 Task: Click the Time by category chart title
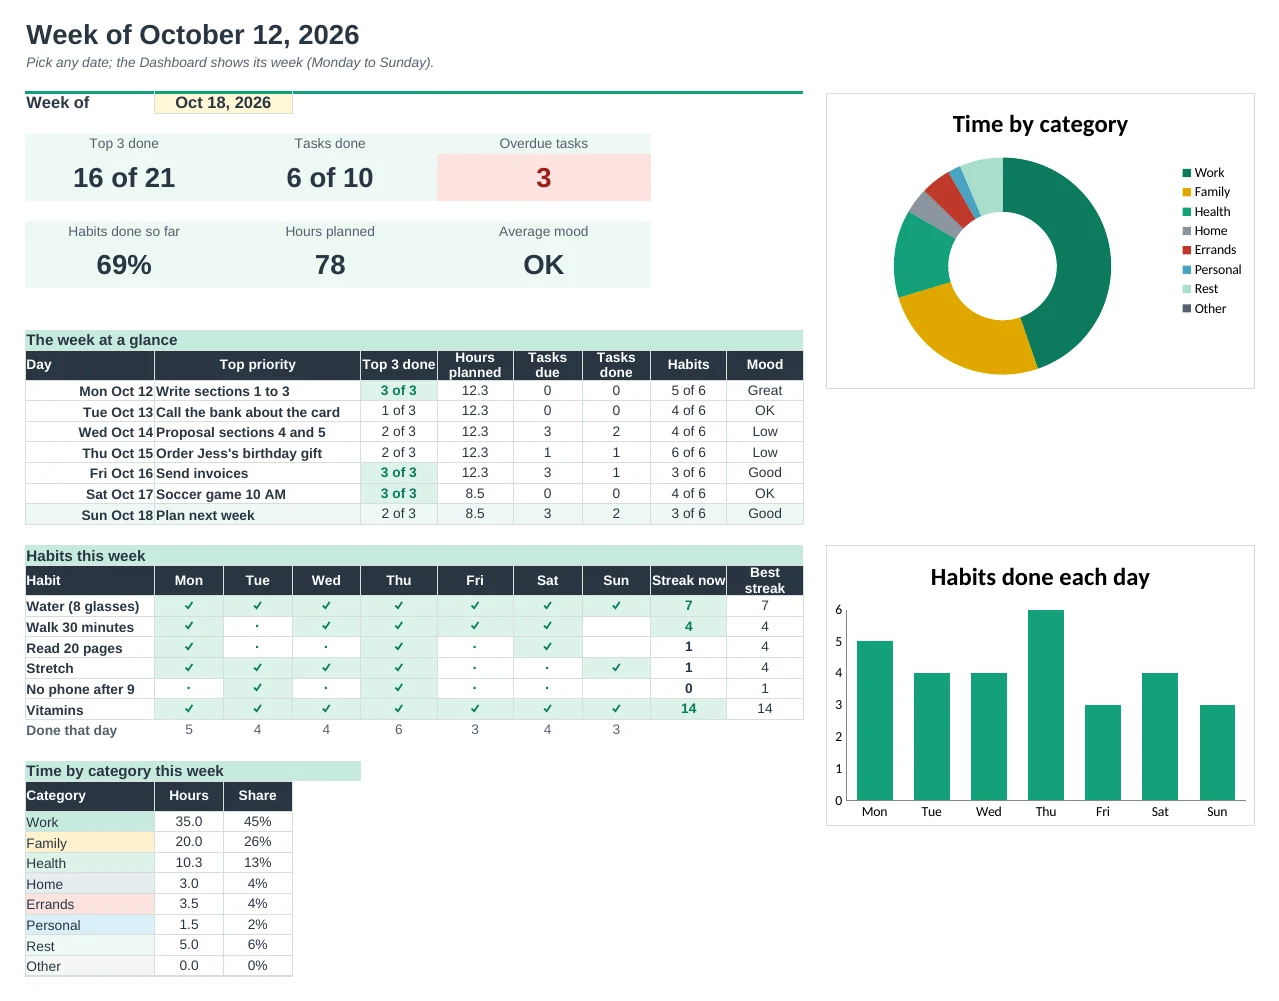click(x=1040, y=124)
